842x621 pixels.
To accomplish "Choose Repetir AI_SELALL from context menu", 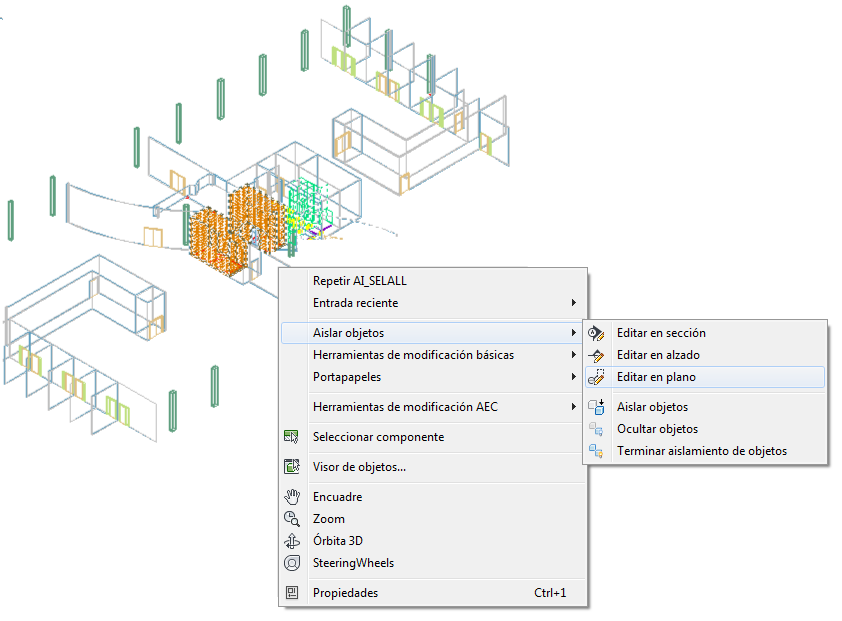I will point(433,281).
